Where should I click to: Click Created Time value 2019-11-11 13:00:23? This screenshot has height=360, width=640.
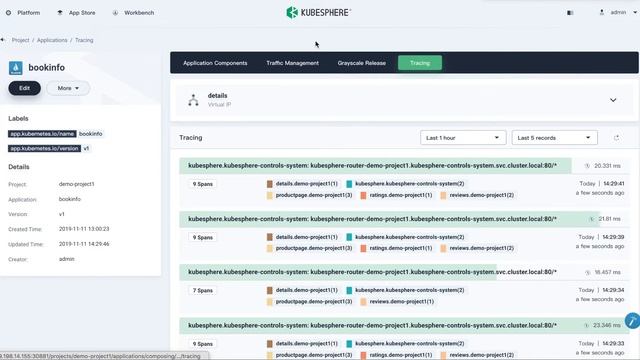click(84, 229)
